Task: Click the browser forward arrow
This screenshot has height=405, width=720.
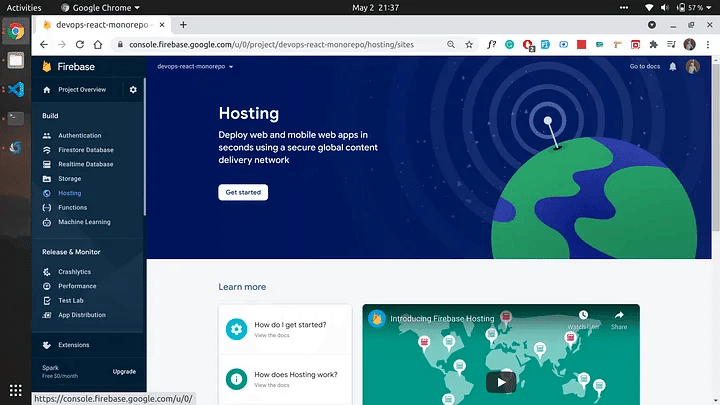Action: (x=62, y=45)
